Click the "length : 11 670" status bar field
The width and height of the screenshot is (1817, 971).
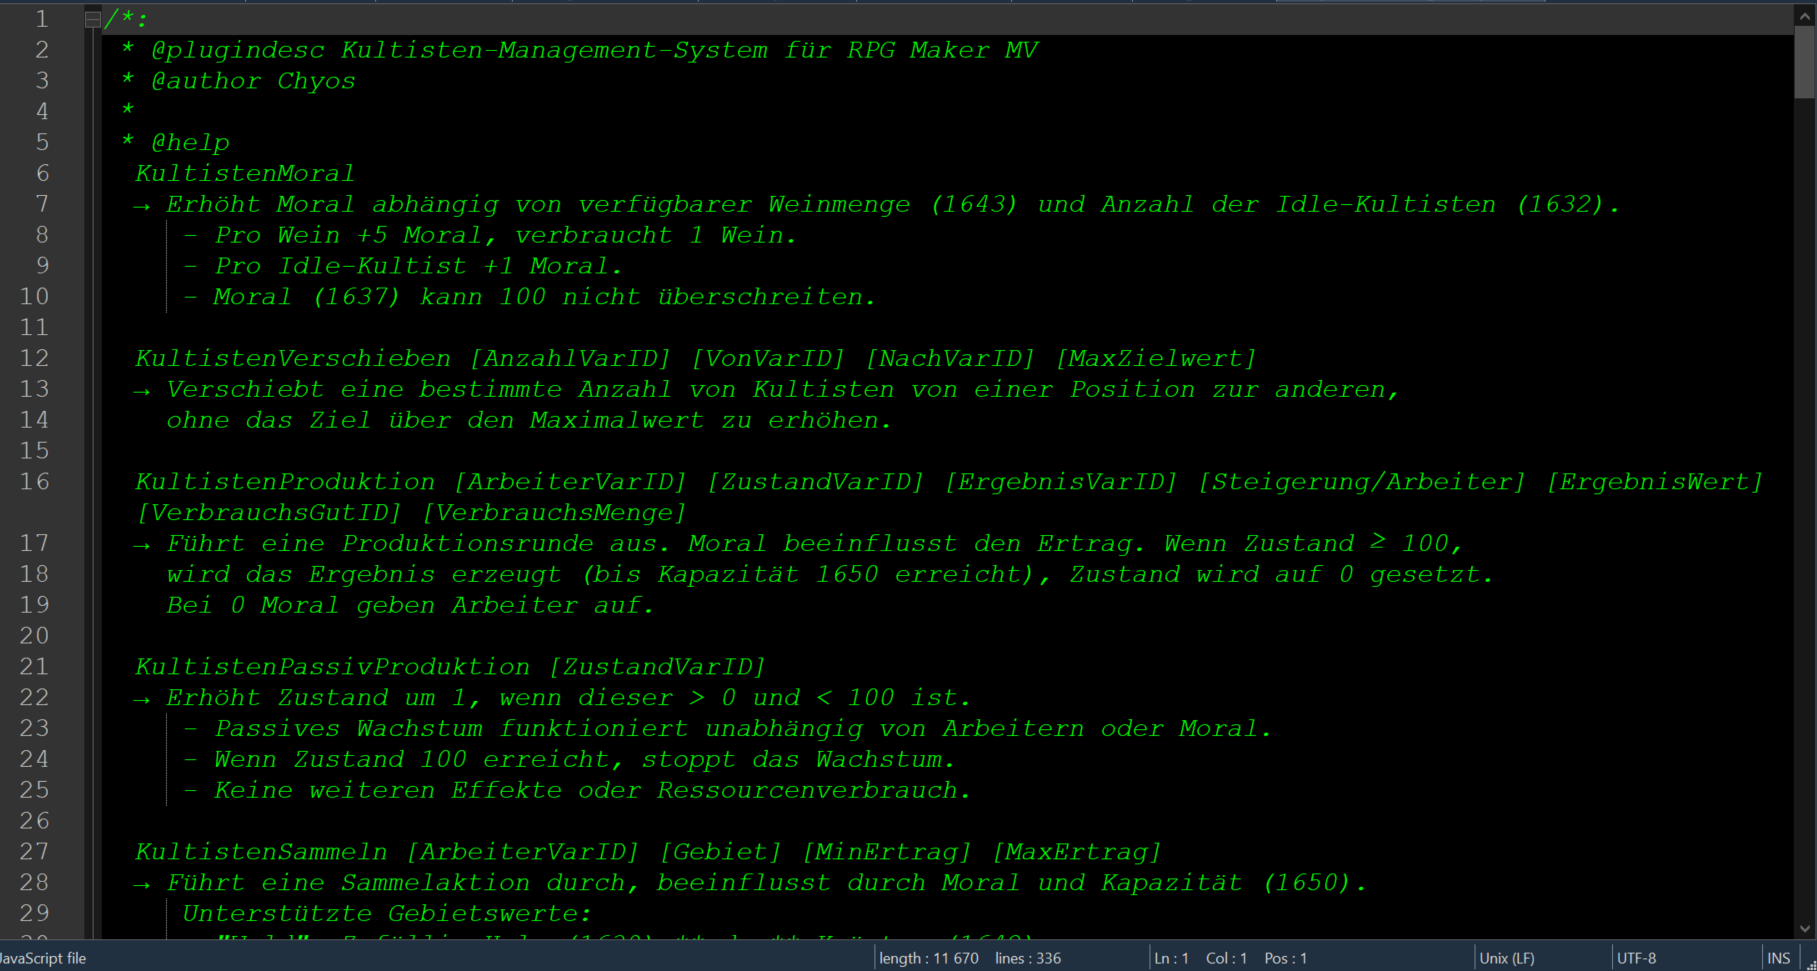point(929,958)
